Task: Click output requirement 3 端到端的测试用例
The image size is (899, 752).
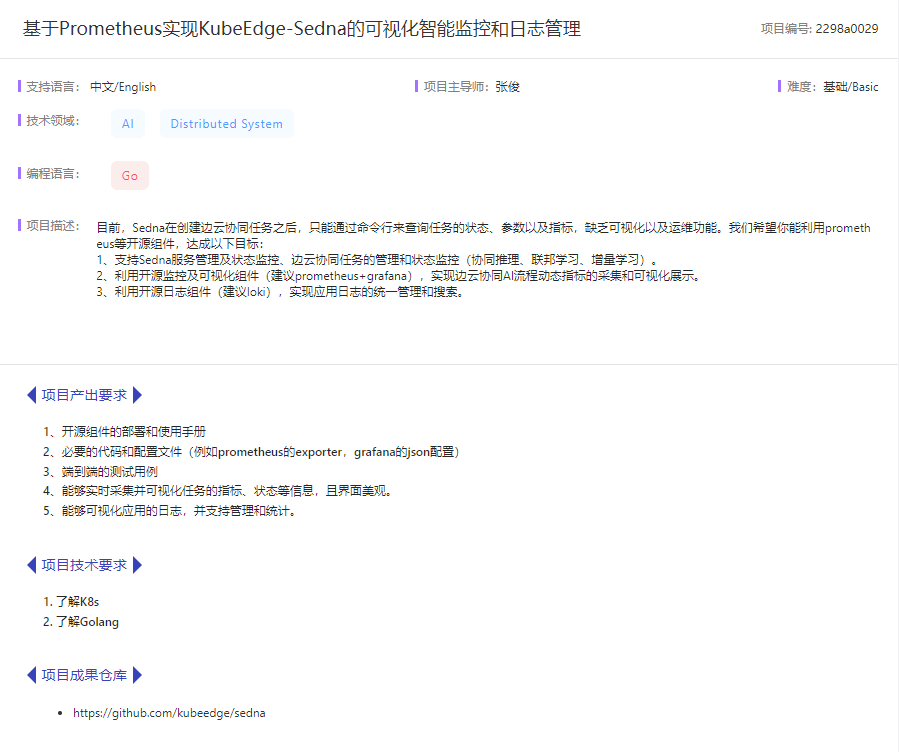Action: pyautogui.click(x=100, y=472)
